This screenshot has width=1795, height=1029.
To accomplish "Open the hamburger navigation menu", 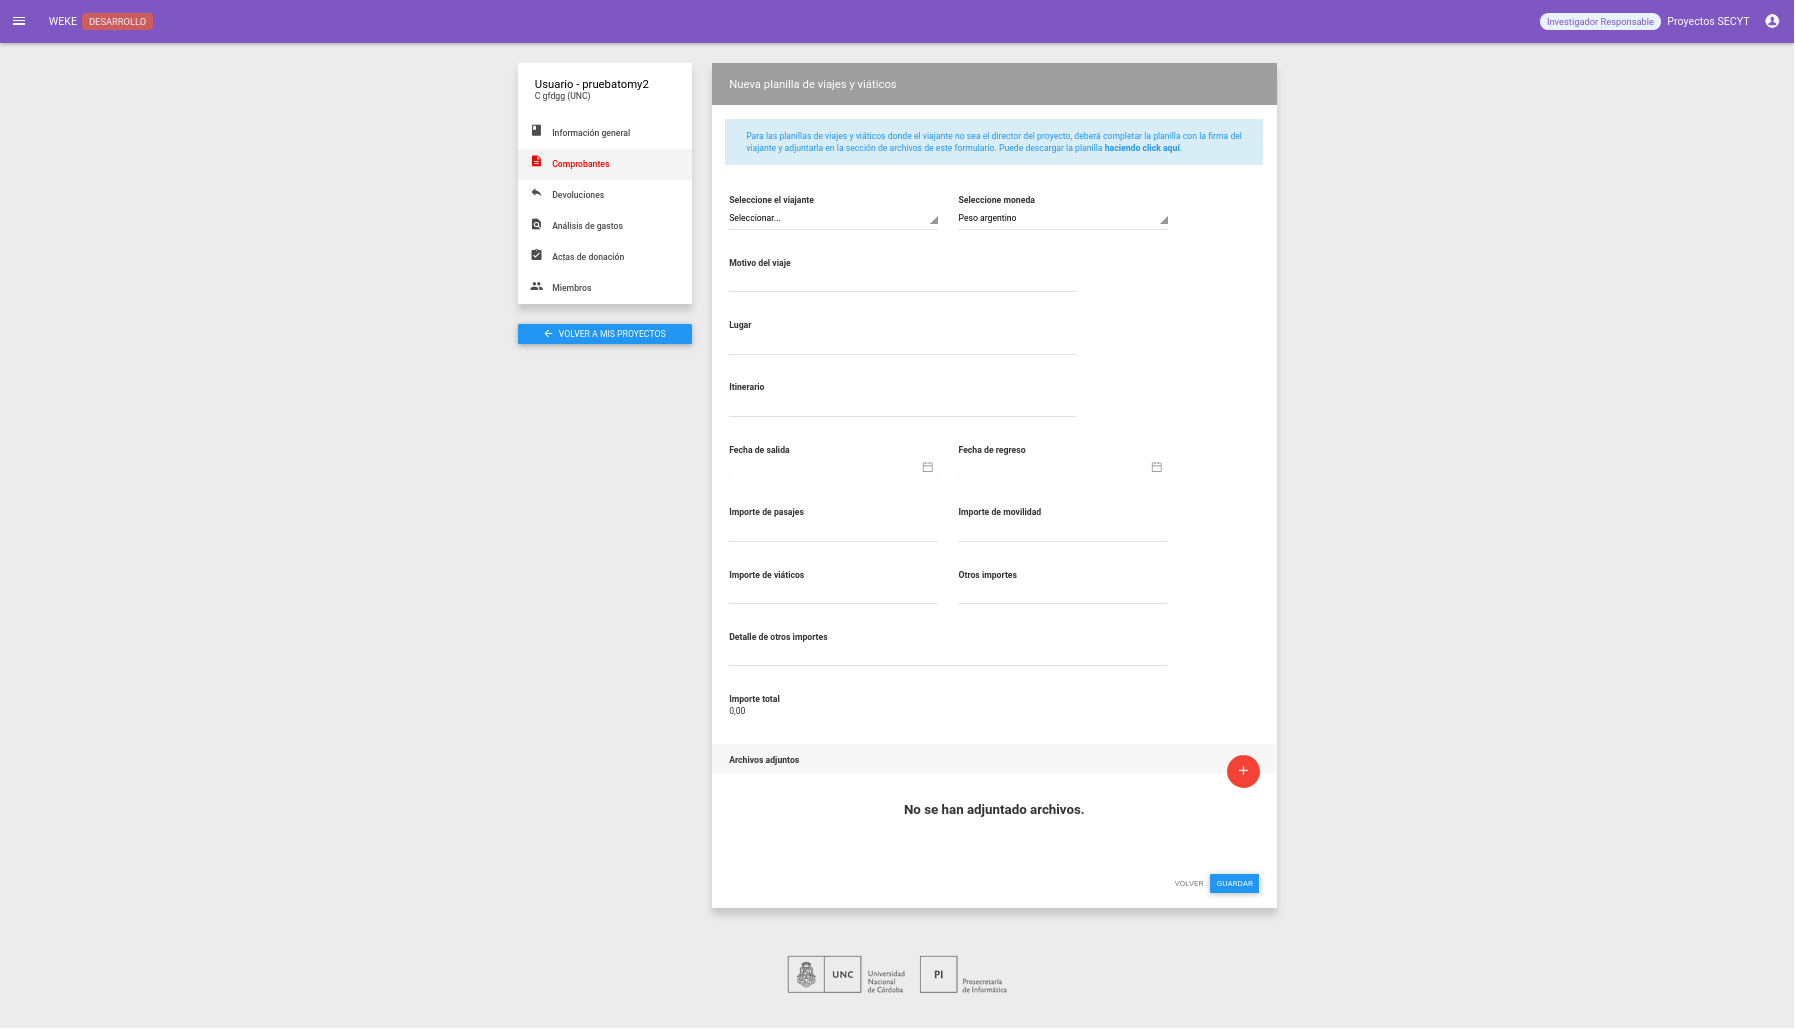I will tap(19, 21).
